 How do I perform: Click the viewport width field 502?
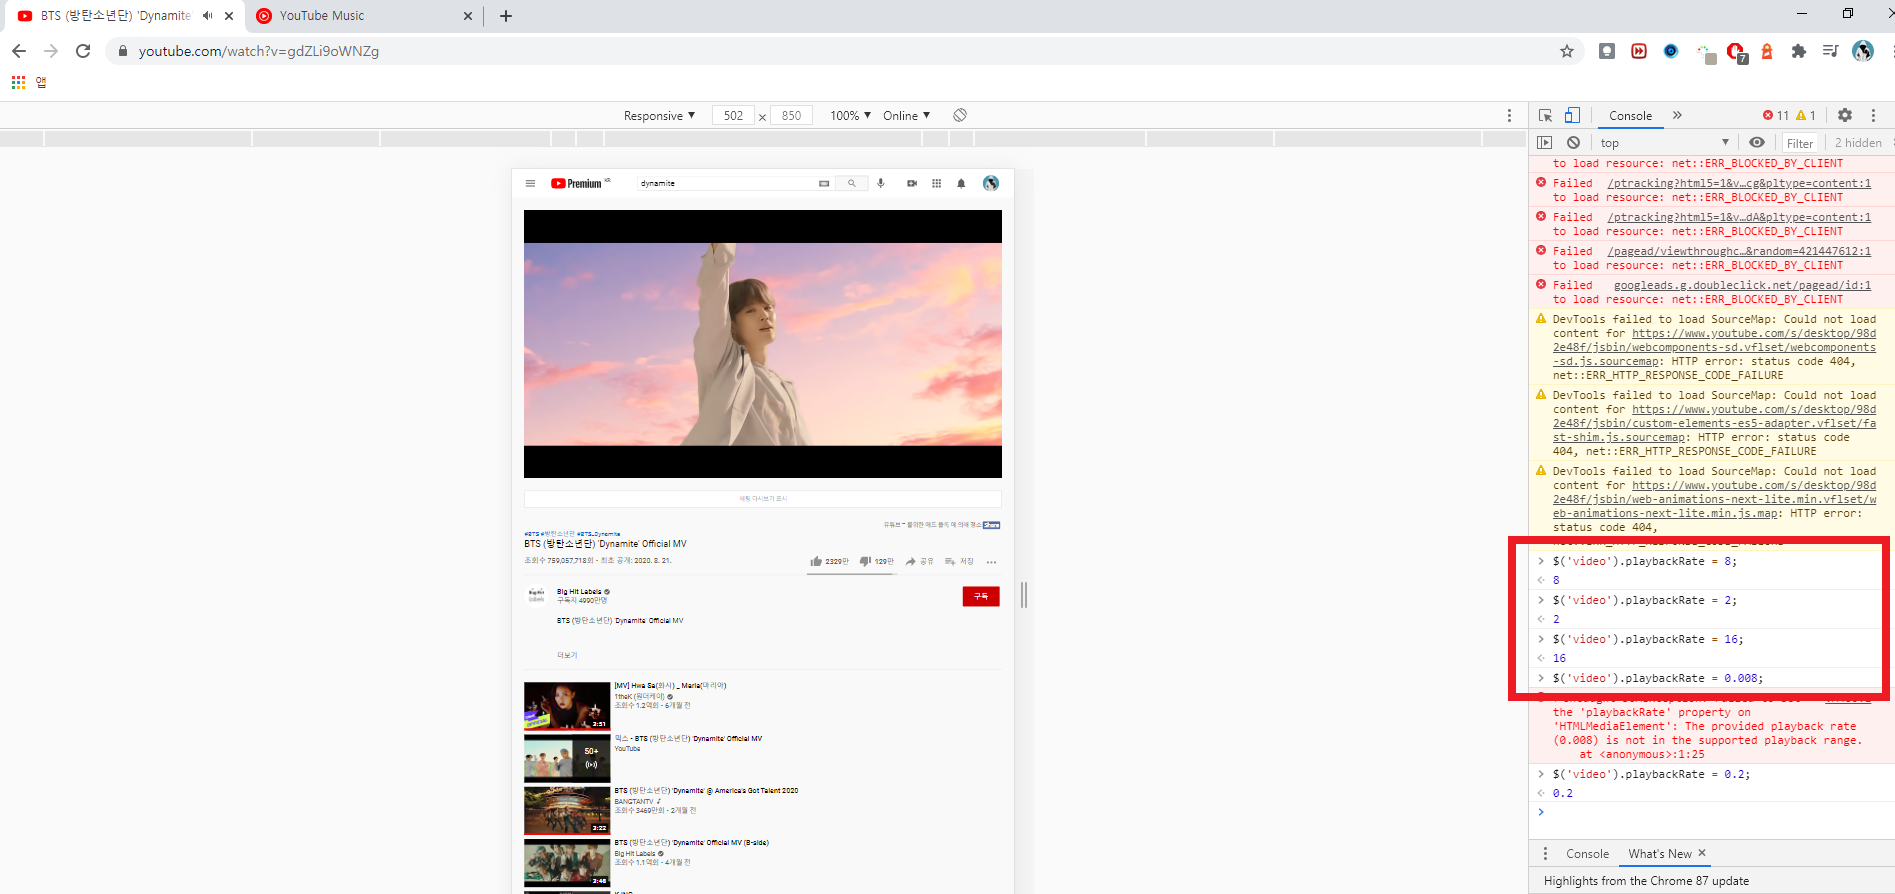pyautogui.click(x=733, y=116)
